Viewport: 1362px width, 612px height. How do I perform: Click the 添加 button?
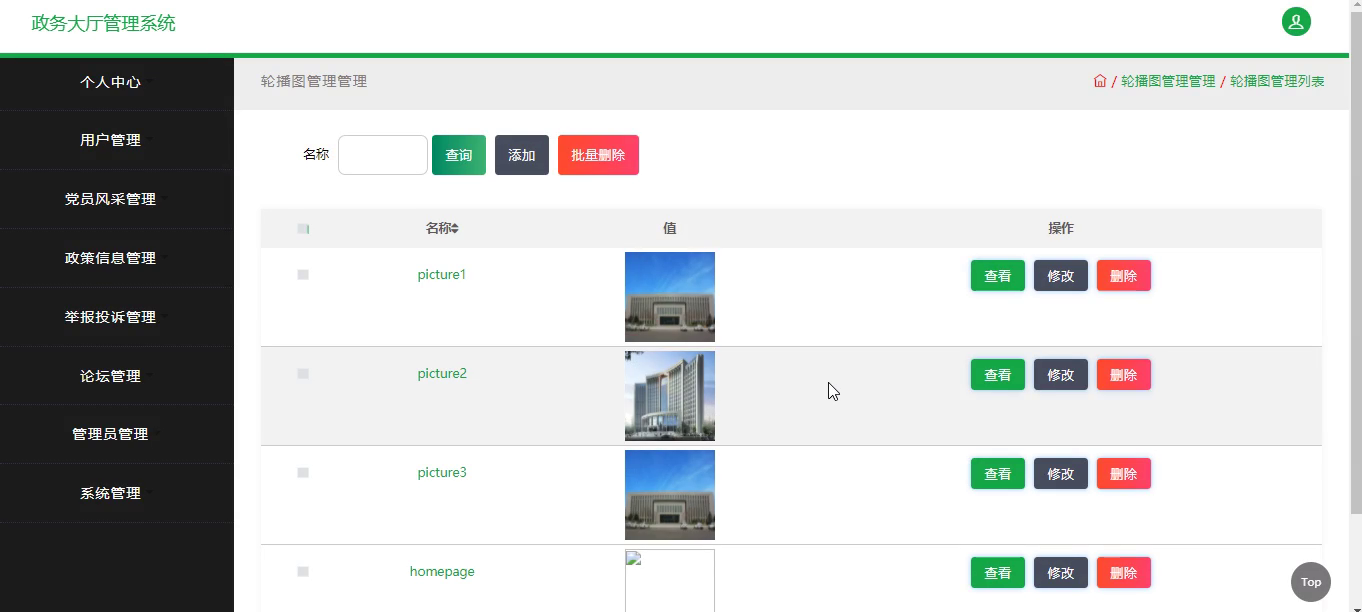coord(522,155)
